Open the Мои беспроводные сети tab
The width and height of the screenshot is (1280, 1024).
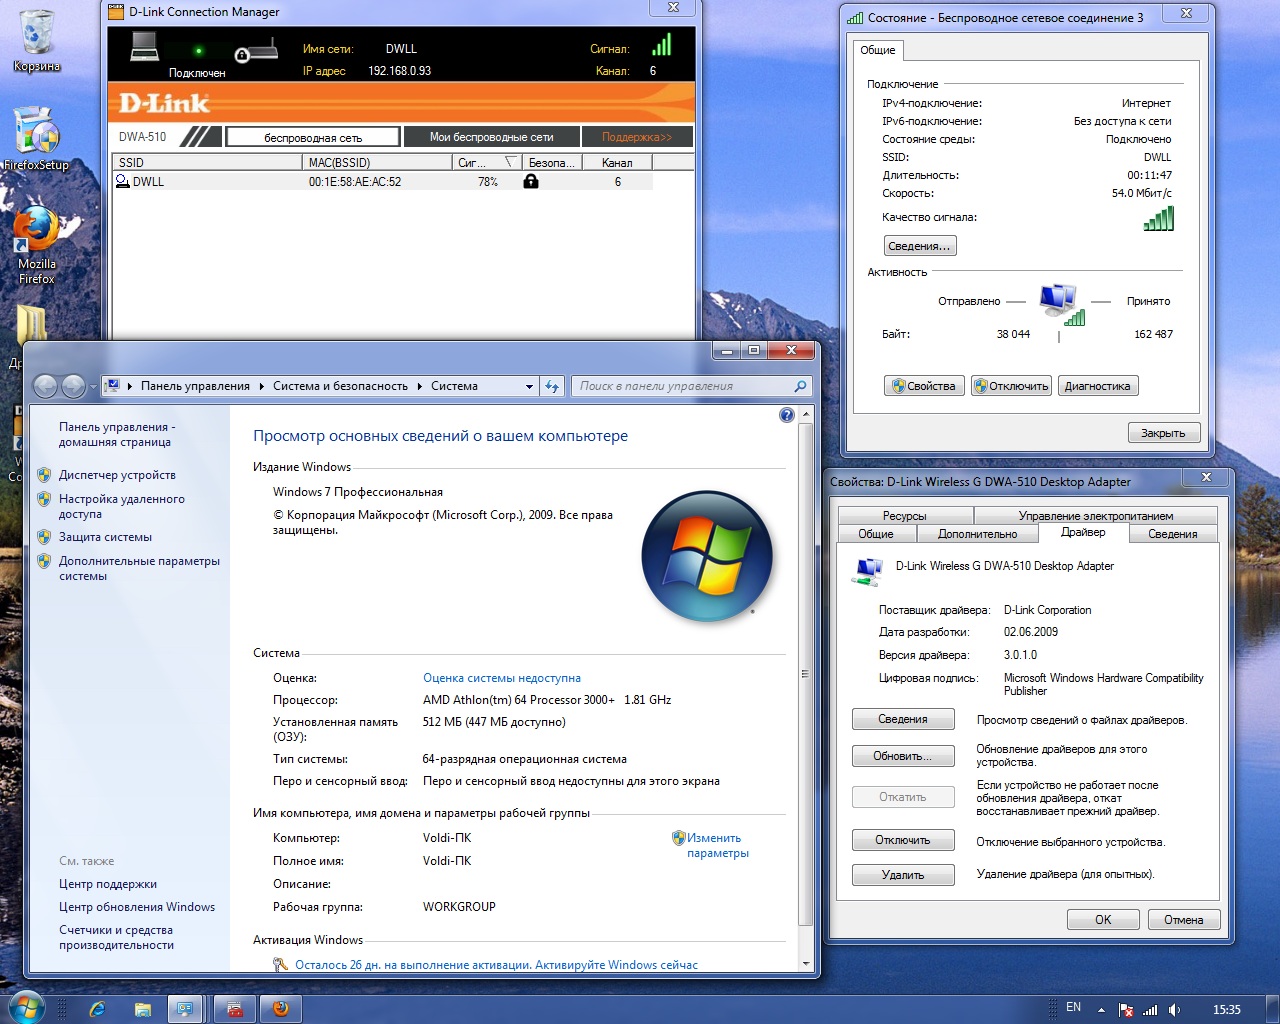[491, 137]
